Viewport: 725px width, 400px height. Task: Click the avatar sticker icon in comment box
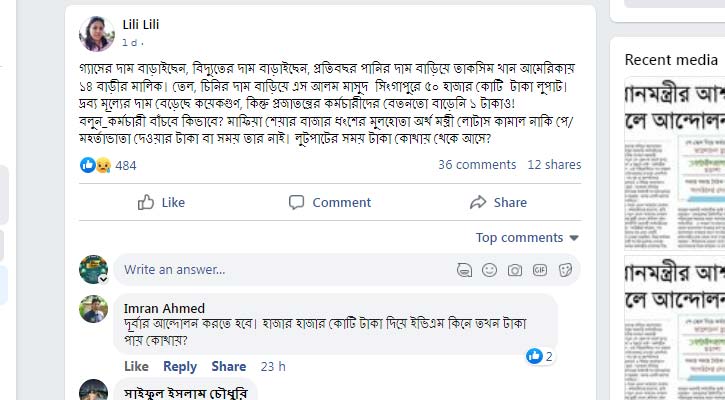pyautogui.click(x=465, y=270)
